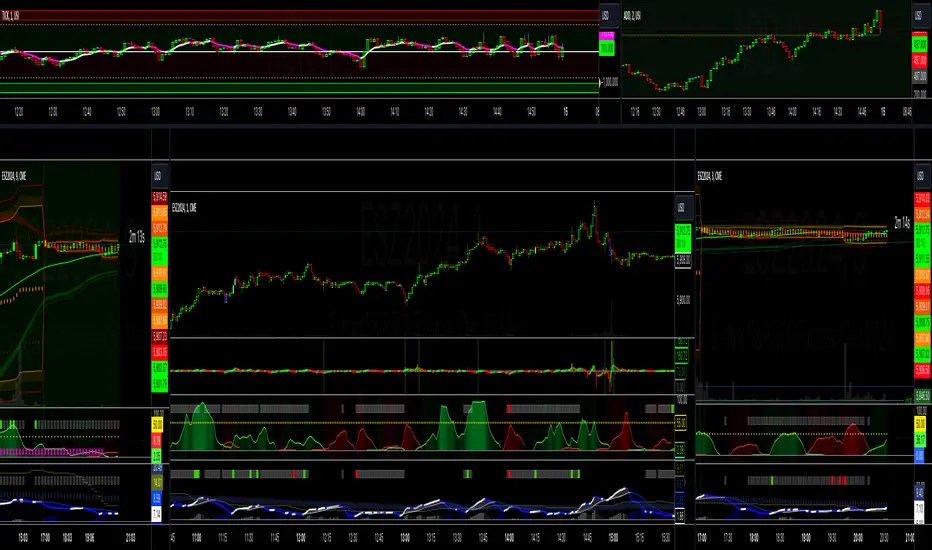Click 11:00 on center ES chart time axis
Viewport: 932px width, 550px height.
(197, 537)
